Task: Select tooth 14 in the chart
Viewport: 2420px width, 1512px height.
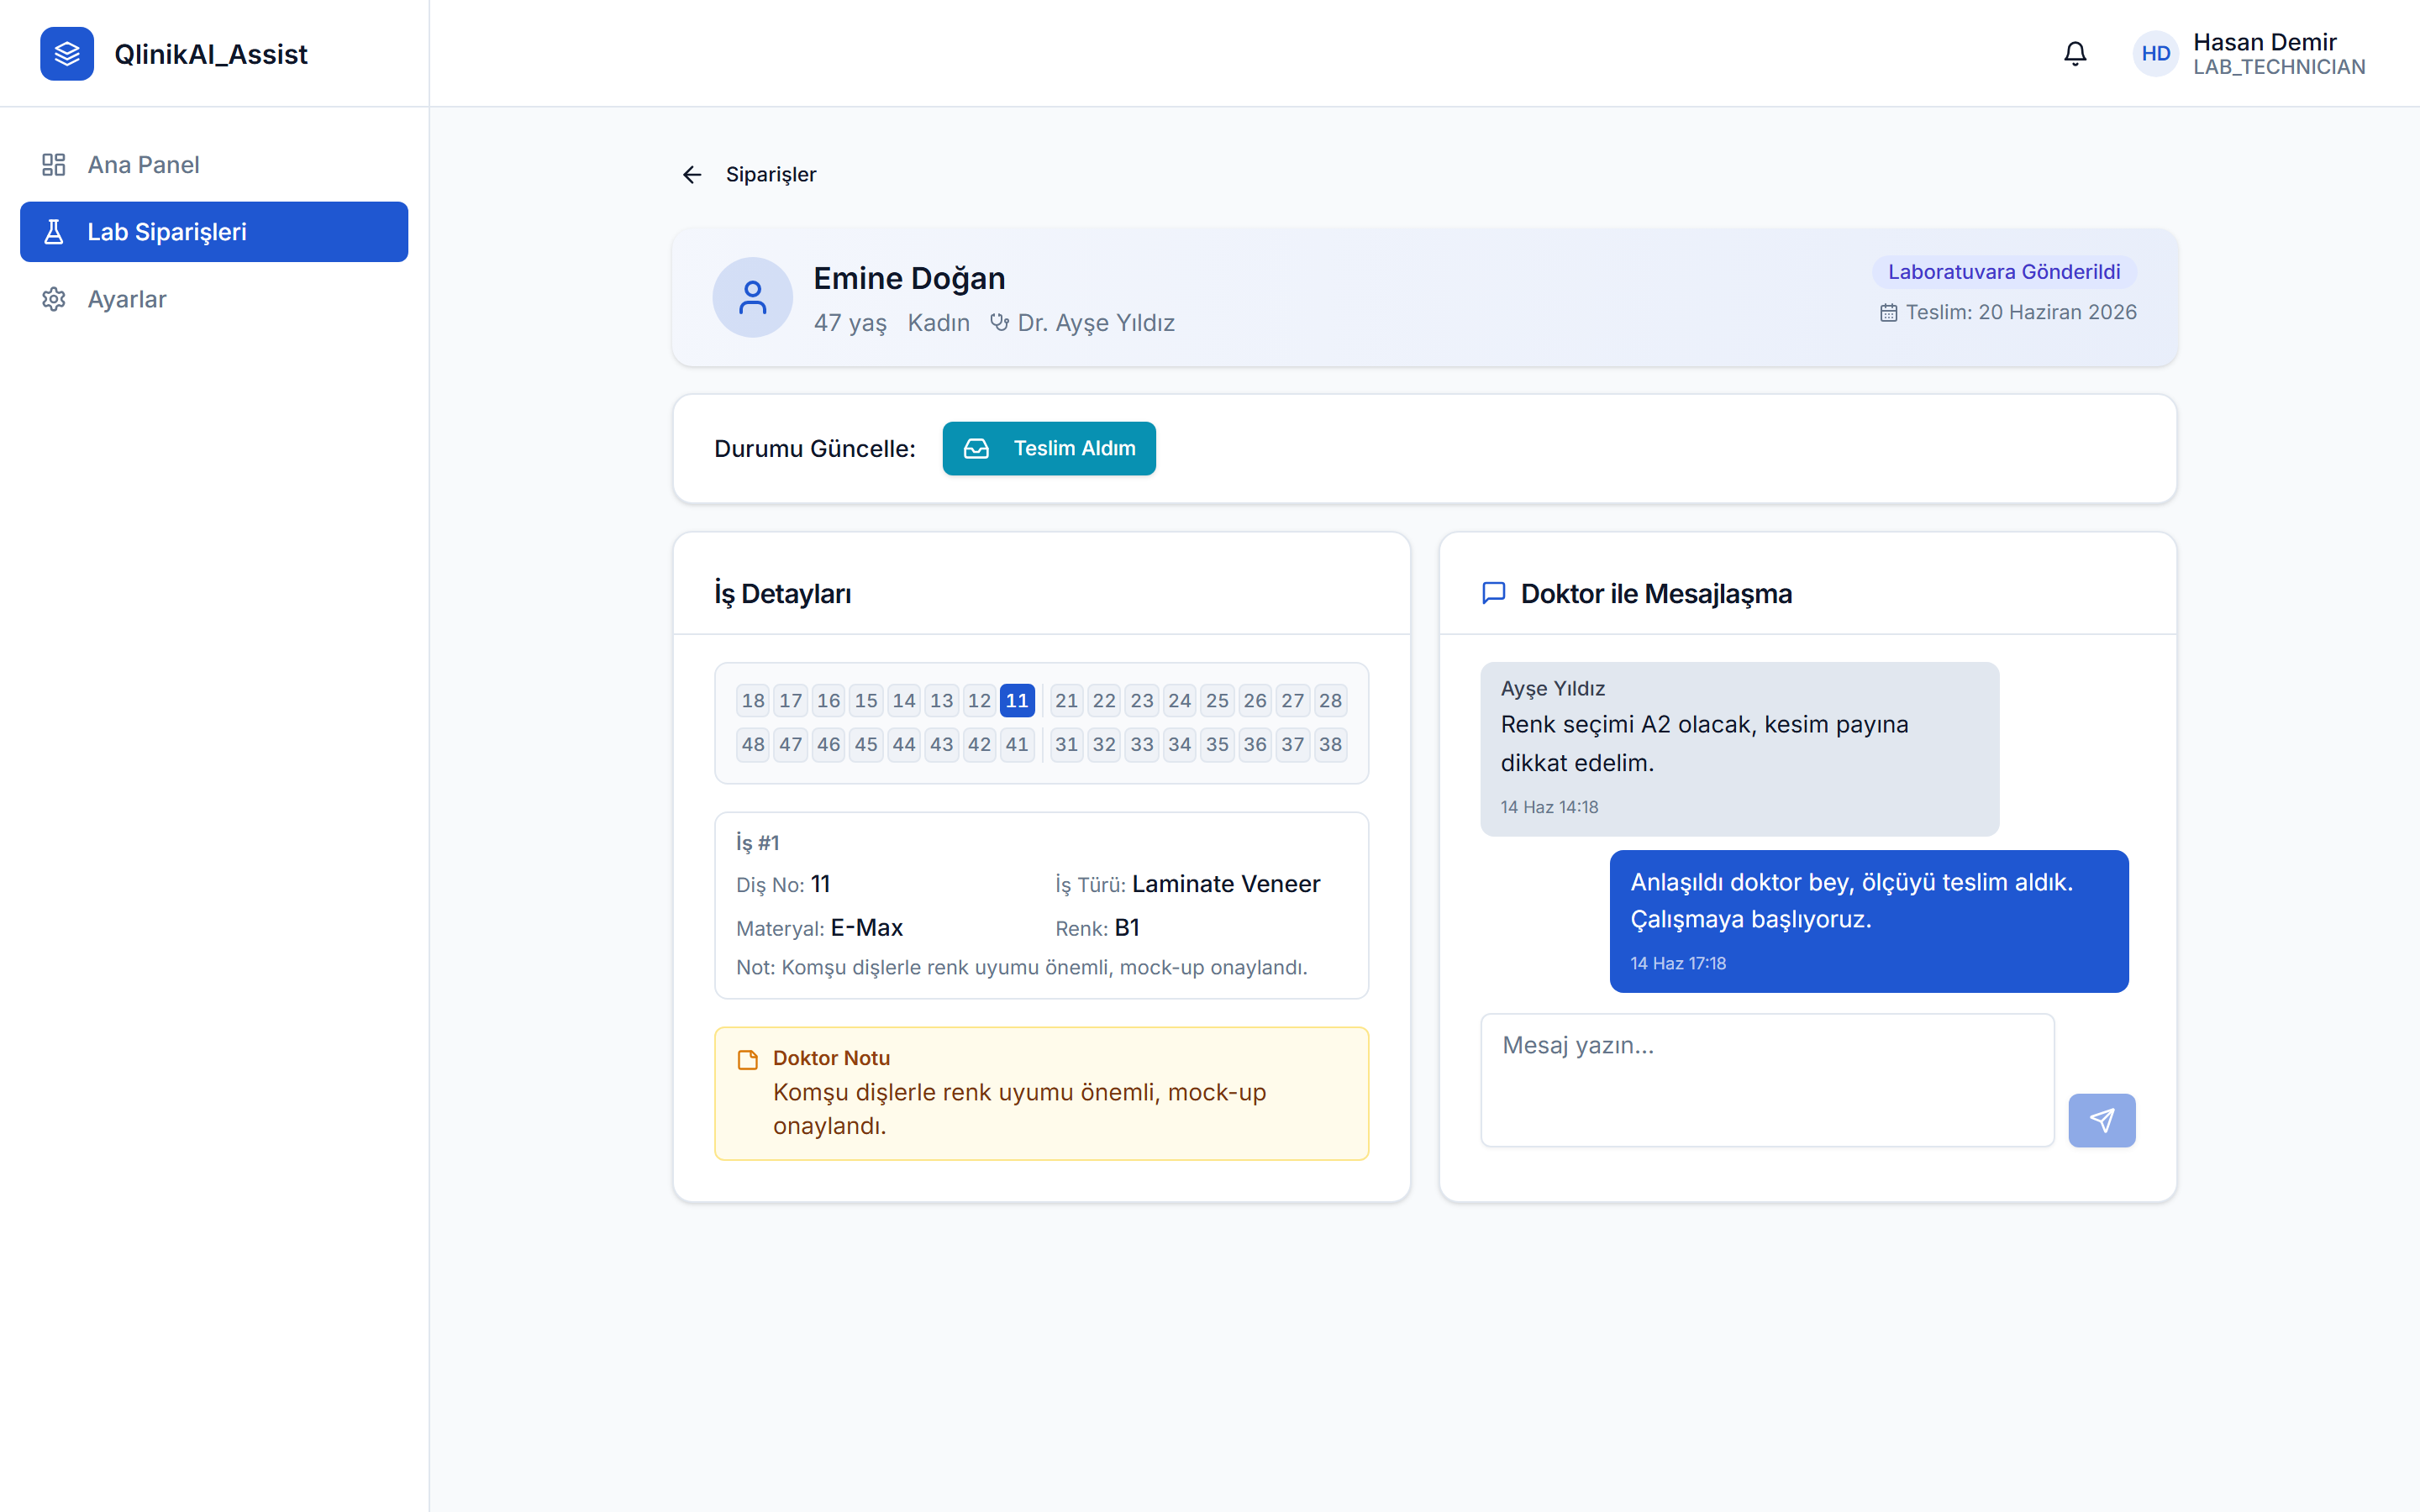Action: point(904,701)
